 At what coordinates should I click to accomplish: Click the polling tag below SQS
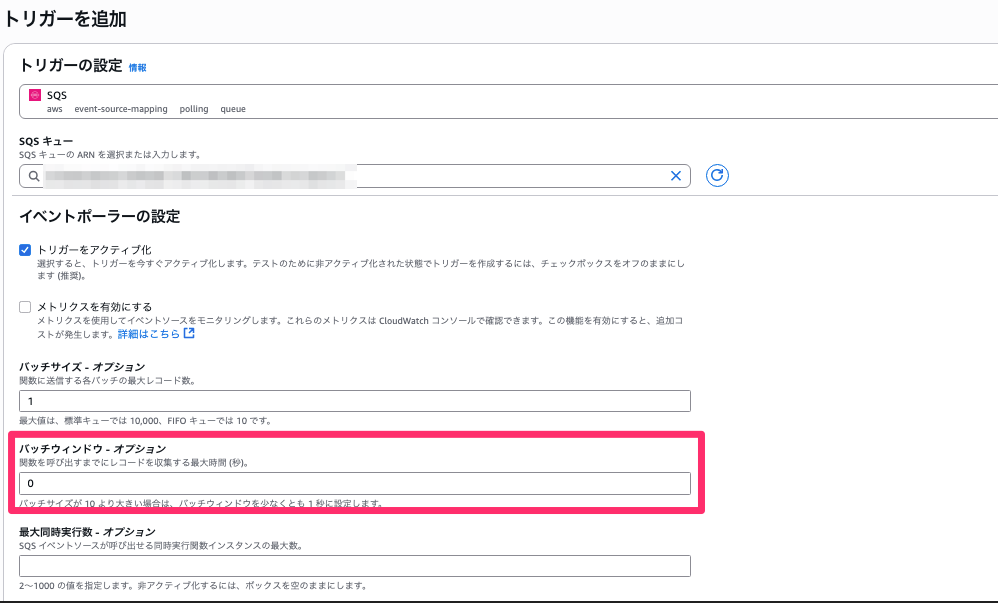coord(193,109)
